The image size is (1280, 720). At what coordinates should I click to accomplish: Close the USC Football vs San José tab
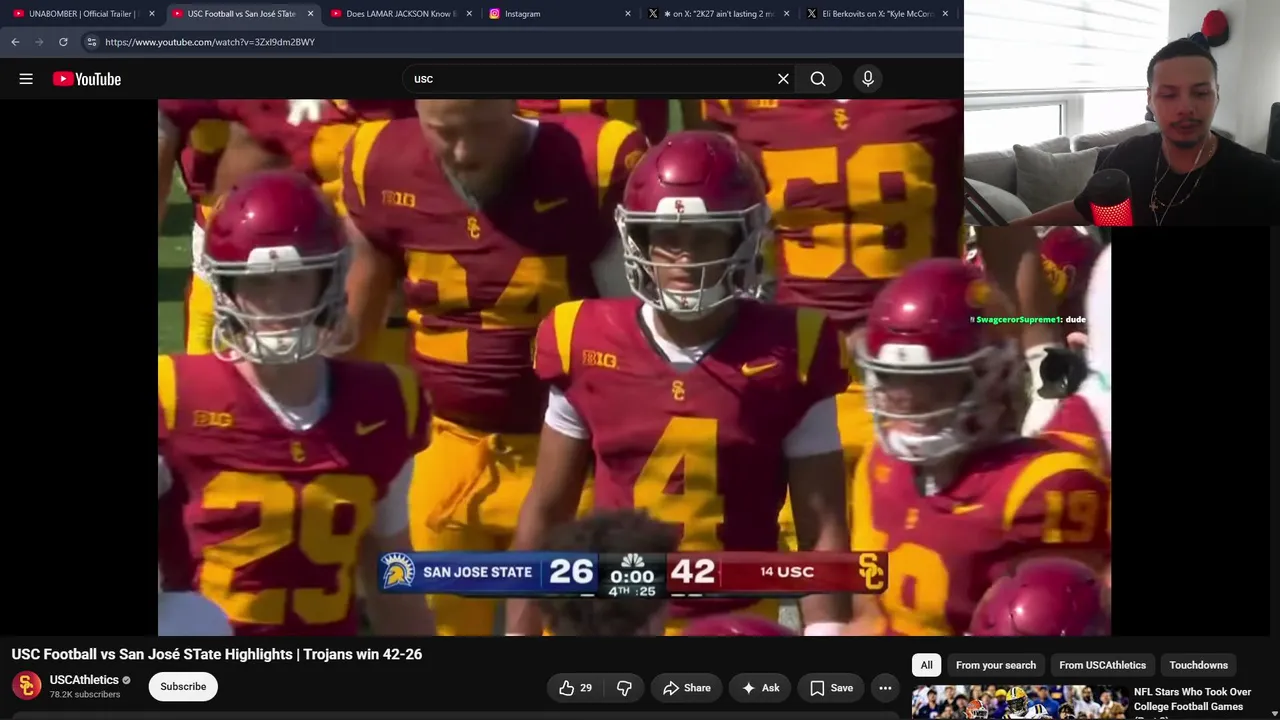coord(310,14)
